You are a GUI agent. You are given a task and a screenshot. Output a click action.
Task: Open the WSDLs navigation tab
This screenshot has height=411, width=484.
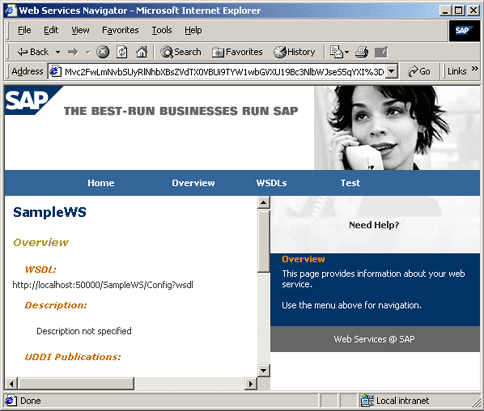(x=271, y=183)
